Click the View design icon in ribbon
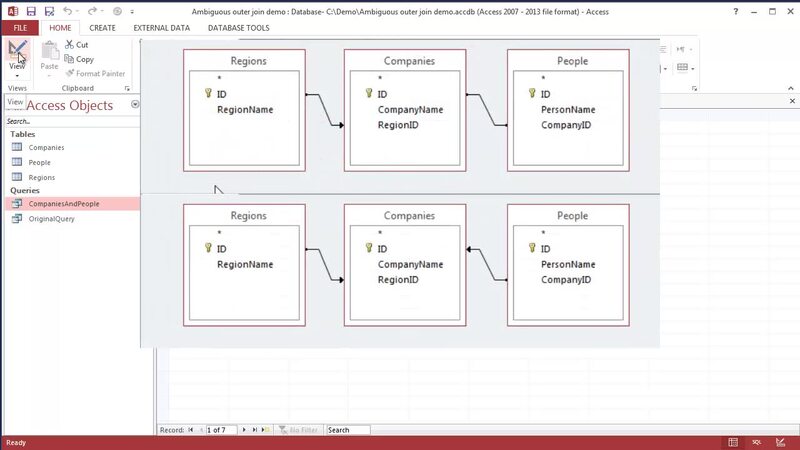 [x=17, y=49]
